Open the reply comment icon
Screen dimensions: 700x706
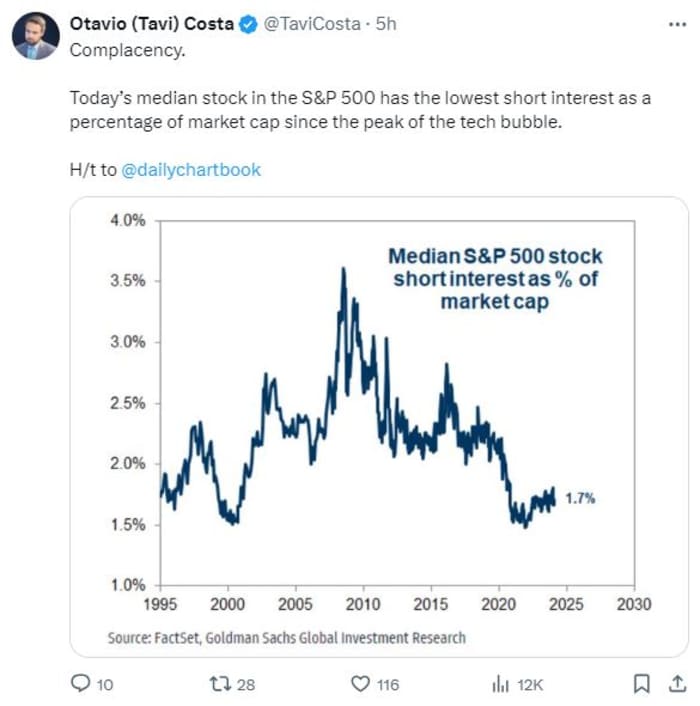[x=81, y=683]
